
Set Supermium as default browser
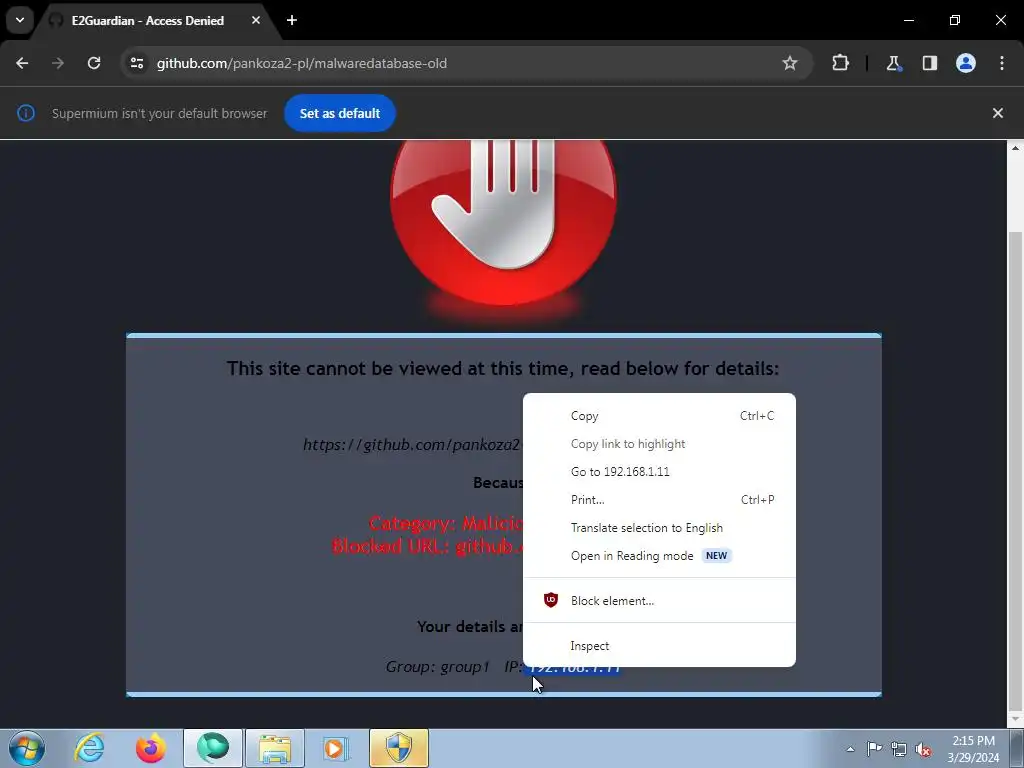click(340, 113)
